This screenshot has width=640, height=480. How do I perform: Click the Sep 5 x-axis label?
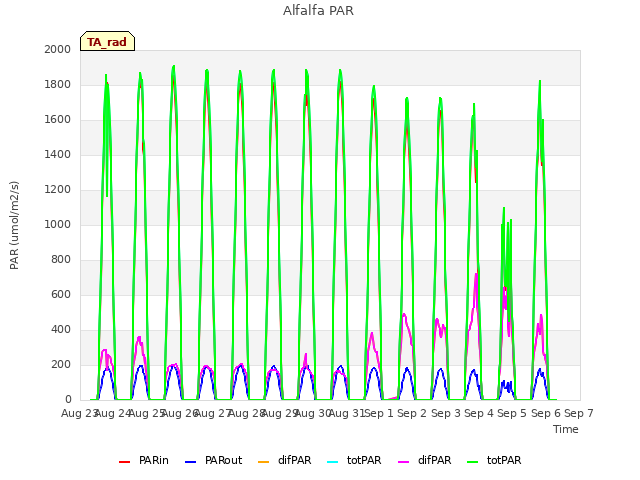(x=512, y=413)
